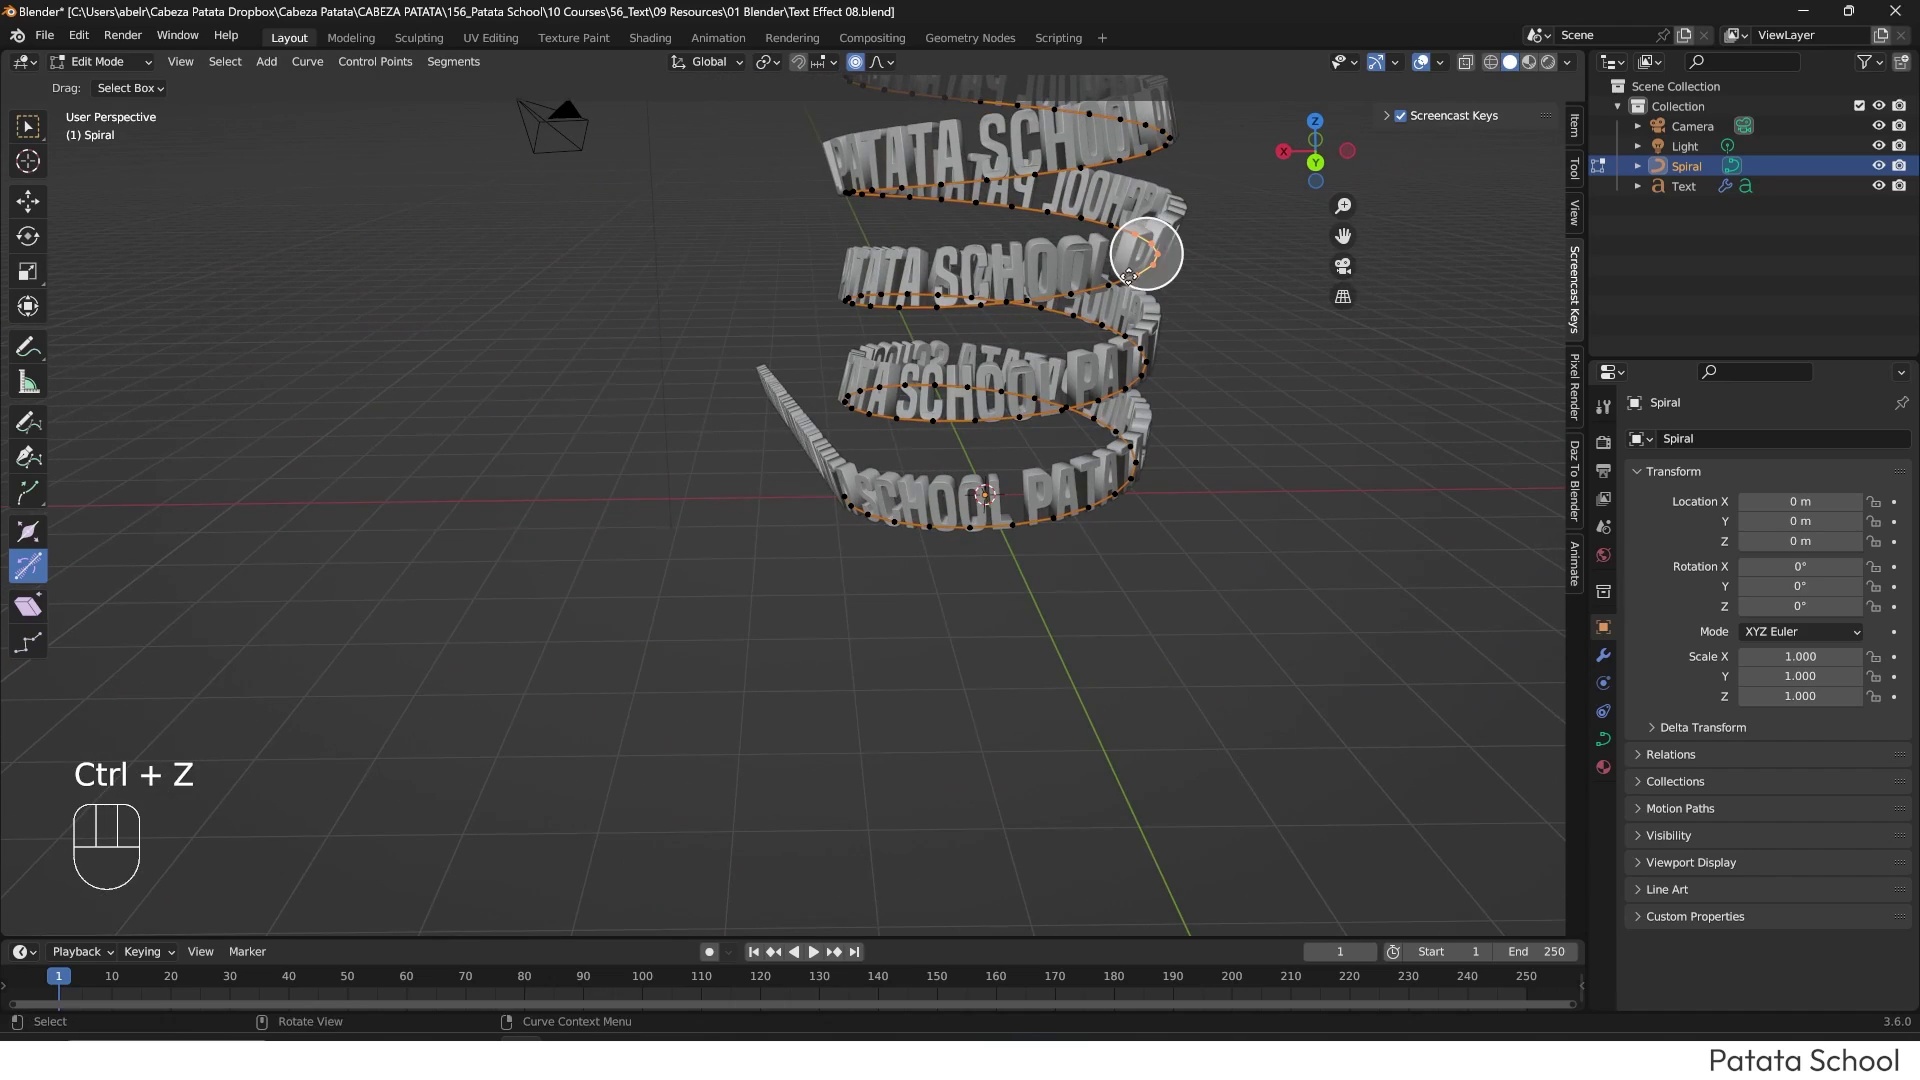The height and width of the screenshot is (1080, 1920).
Task: Lock the Location X value
Action: (1874, 502)
